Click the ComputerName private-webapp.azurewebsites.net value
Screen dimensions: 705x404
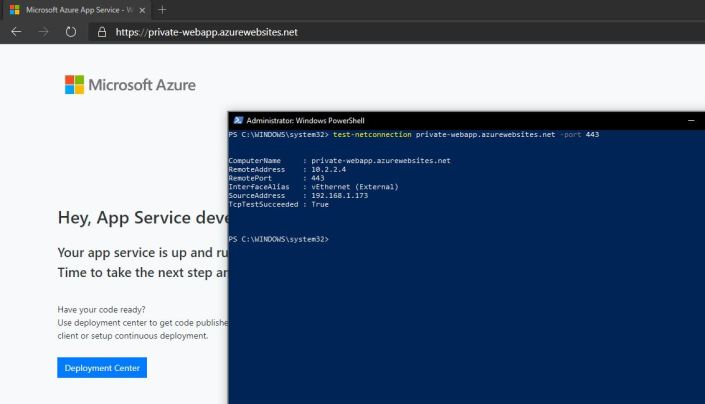(x=381, y=160)
